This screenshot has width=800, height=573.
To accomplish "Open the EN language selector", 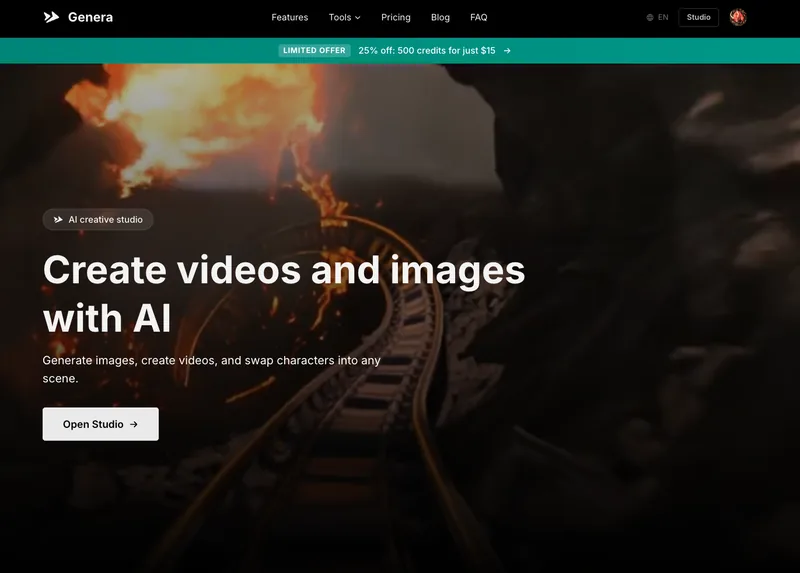I will coord(663,17).
